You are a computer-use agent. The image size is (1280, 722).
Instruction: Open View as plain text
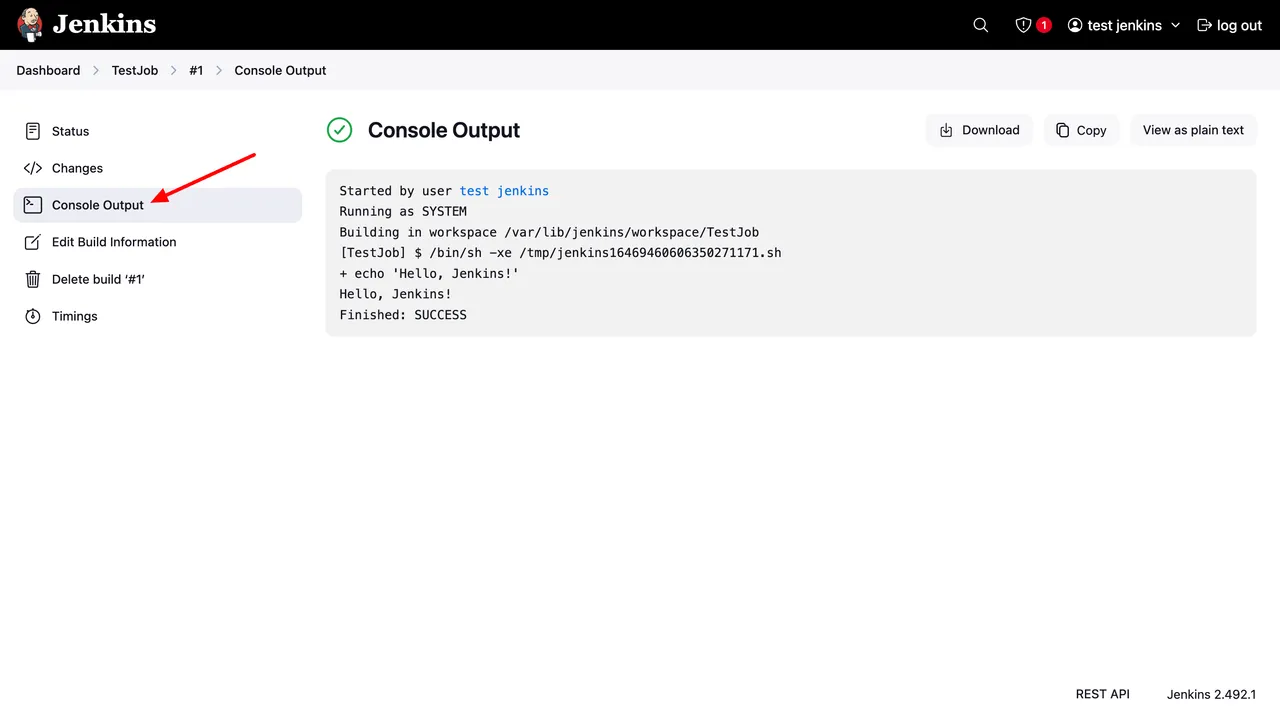coord(1193,130)
